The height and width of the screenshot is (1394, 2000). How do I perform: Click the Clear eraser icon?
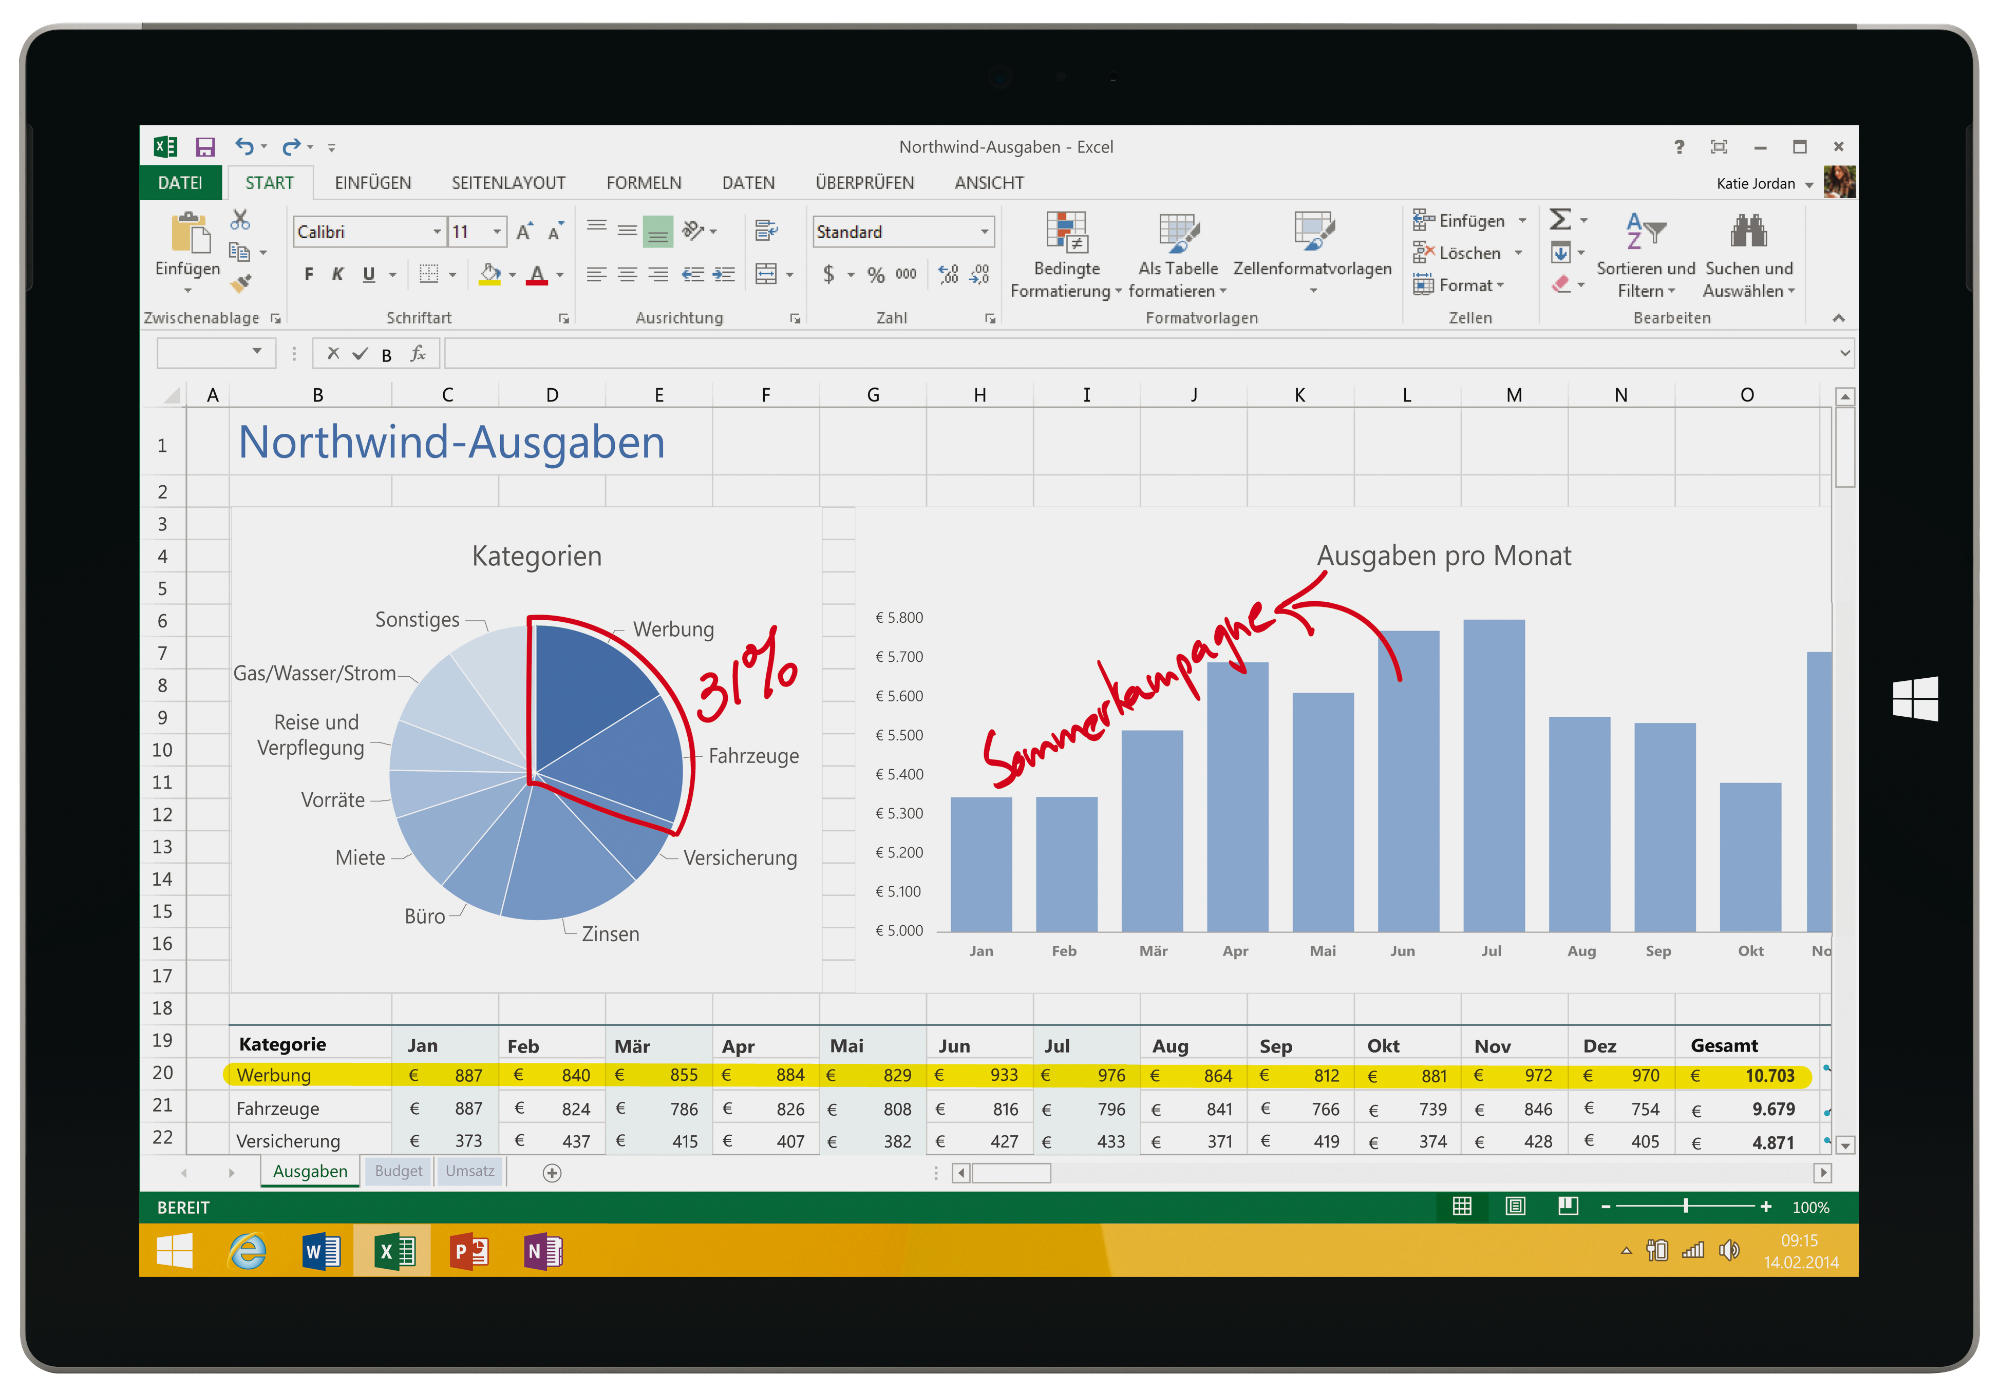coord(1560,285)
